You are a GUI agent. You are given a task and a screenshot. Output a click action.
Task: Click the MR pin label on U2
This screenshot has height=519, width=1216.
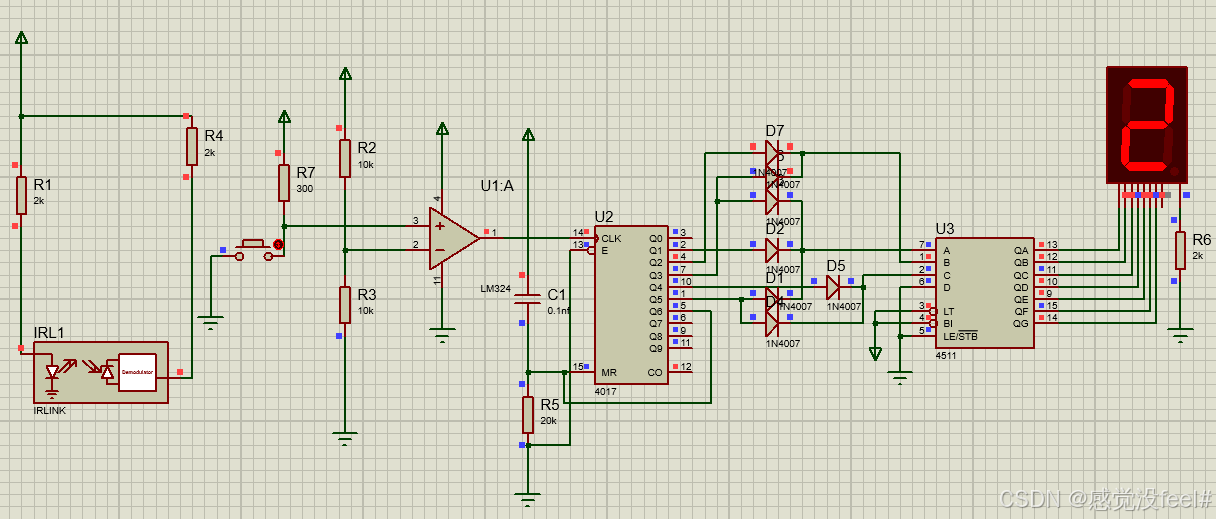(609, 372)
